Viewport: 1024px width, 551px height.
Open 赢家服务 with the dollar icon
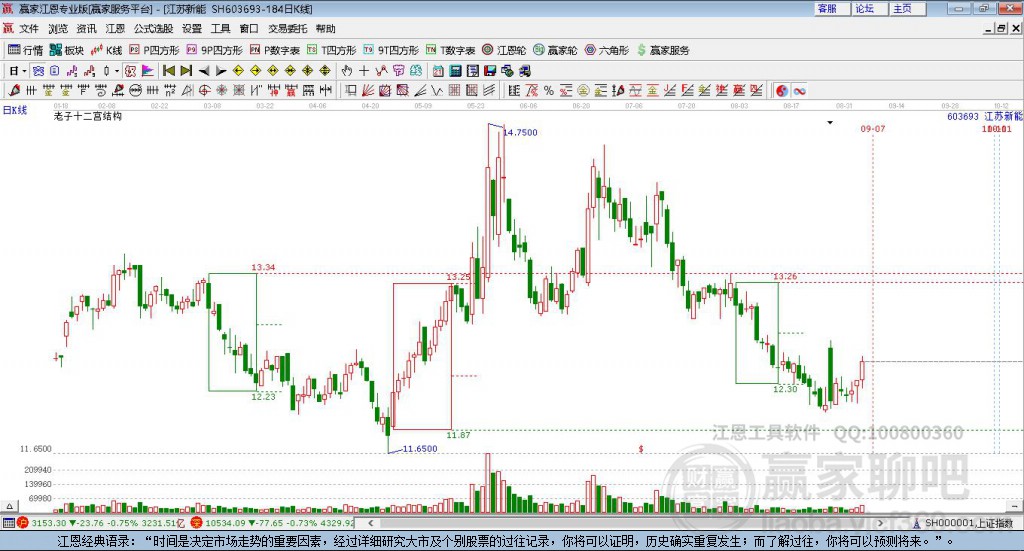click(663, 50)
